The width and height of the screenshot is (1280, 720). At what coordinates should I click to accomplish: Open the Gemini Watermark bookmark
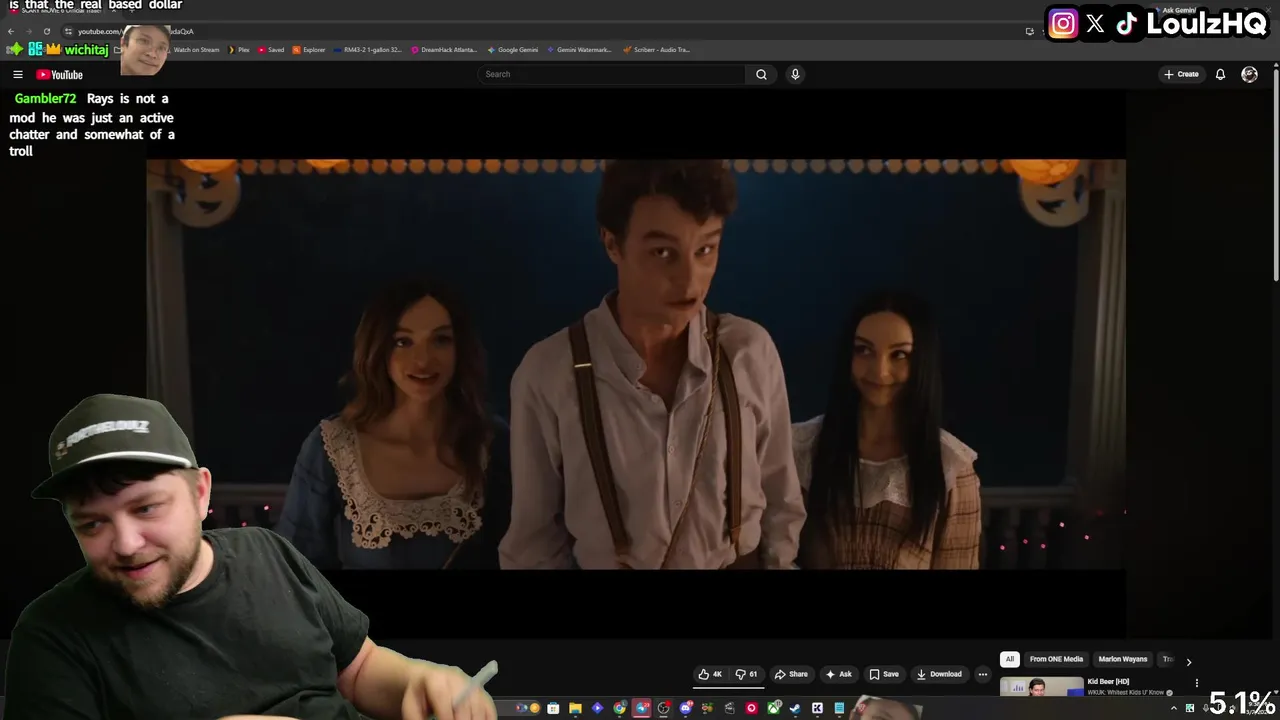tap(580, 50)
